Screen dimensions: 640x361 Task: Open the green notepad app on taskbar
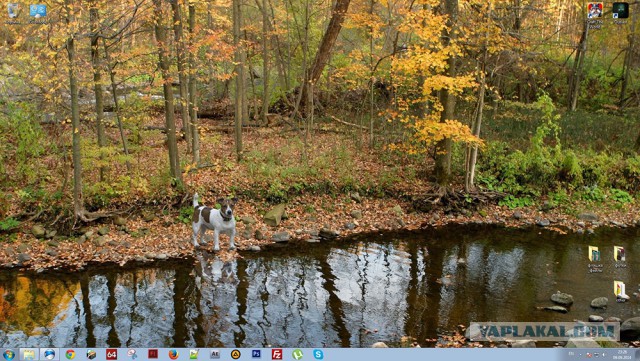[x=194, y=354]
